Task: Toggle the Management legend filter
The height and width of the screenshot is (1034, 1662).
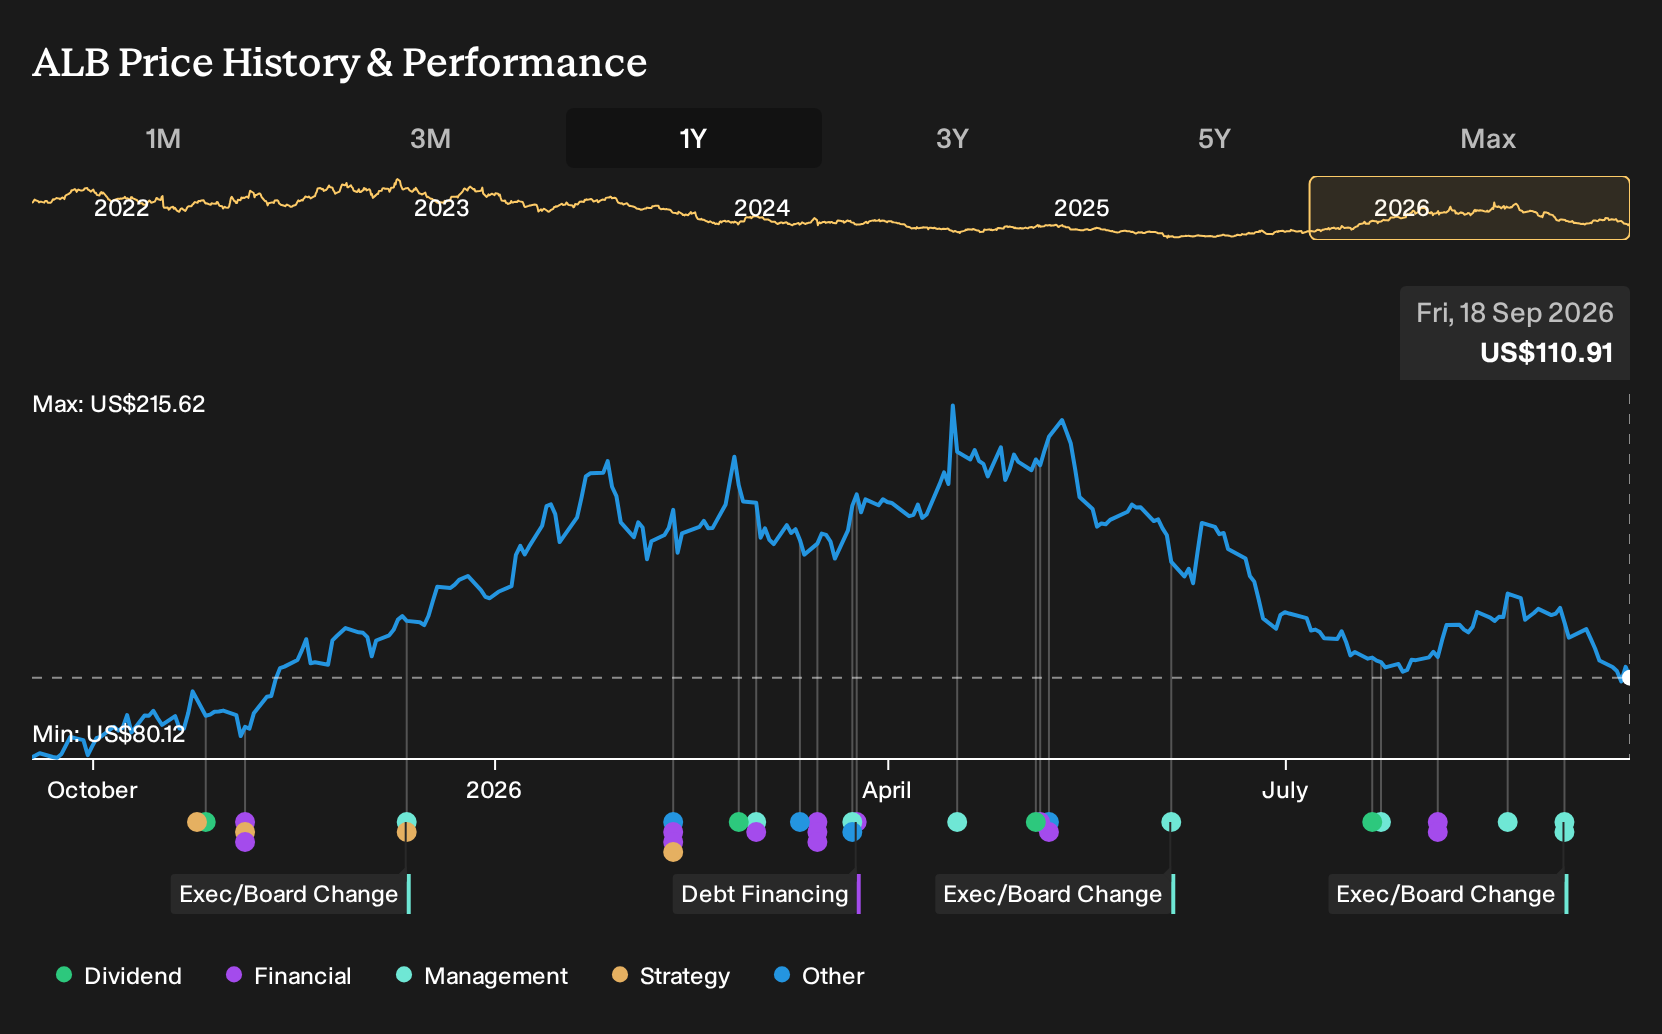Action: point(482,976)
